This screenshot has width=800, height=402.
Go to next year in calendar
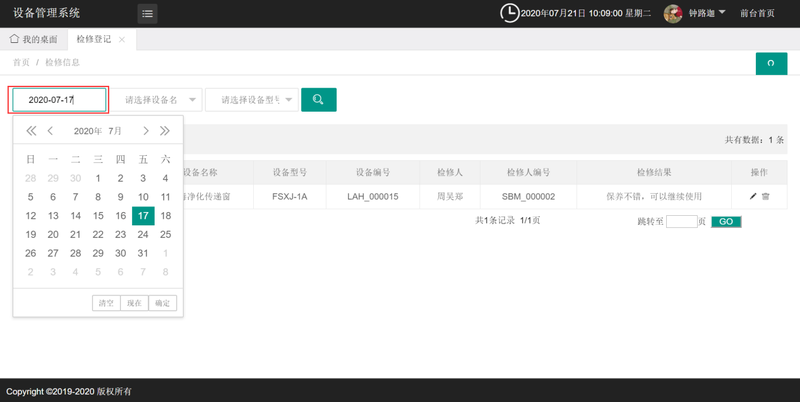[x=164, y=131]
